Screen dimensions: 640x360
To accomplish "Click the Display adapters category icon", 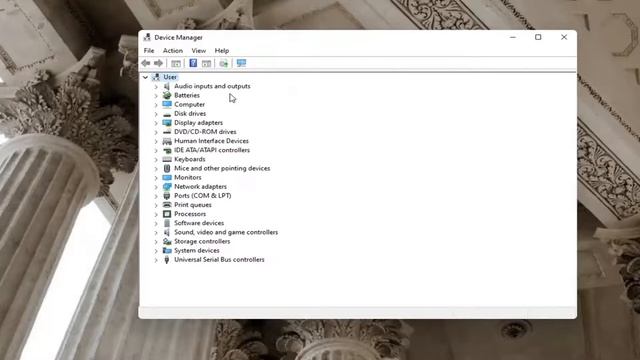I will [x=167, y=122].
